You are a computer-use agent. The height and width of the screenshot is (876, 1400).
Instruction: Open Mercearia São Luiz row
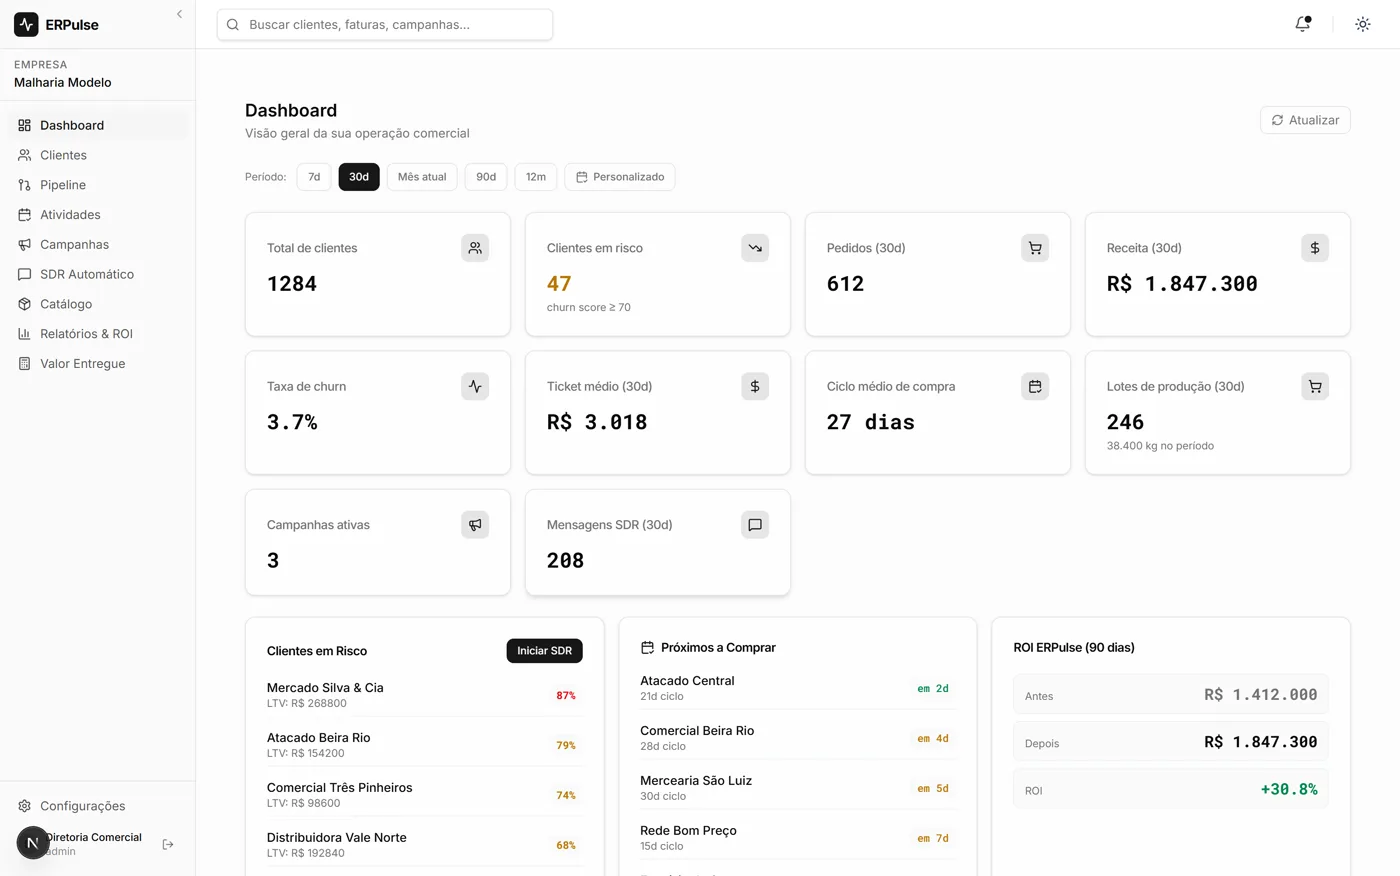point(798,788)
